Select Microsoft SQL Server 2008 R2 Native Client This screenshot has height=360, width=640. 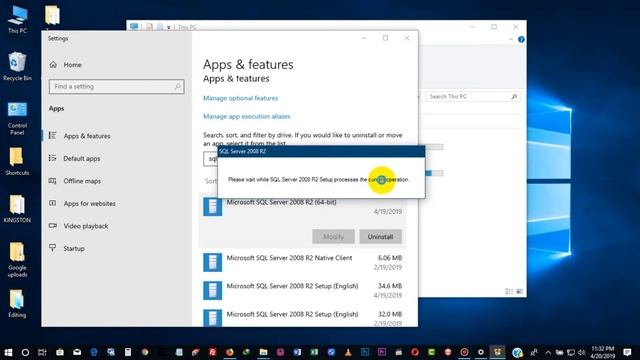coord(302,262)
